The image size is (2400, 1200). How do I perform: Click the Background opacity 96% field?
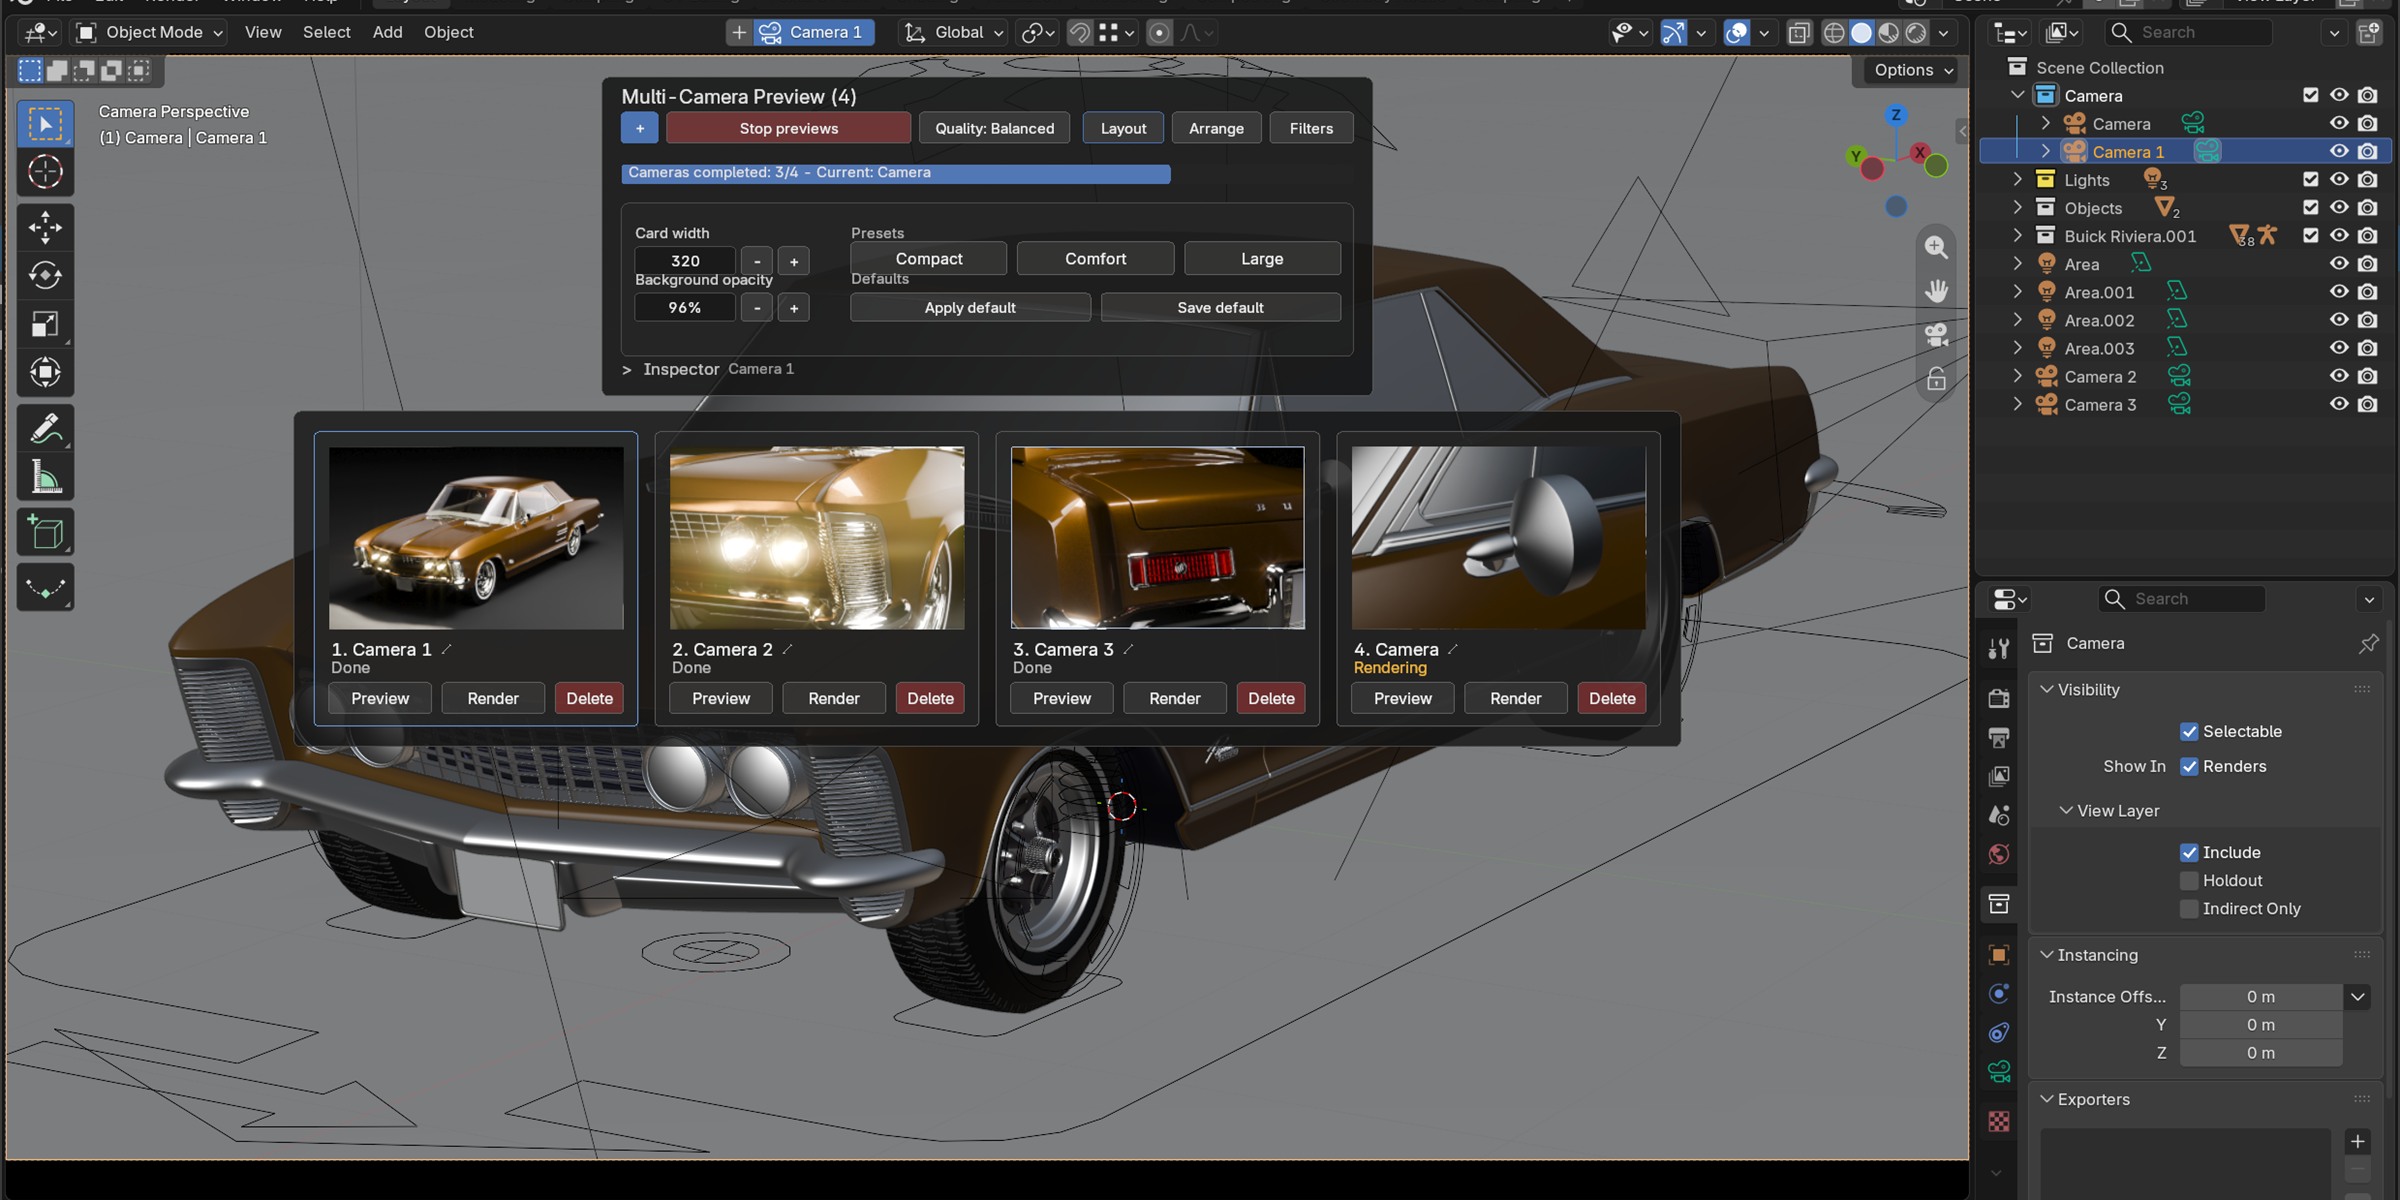coord(685,307)
